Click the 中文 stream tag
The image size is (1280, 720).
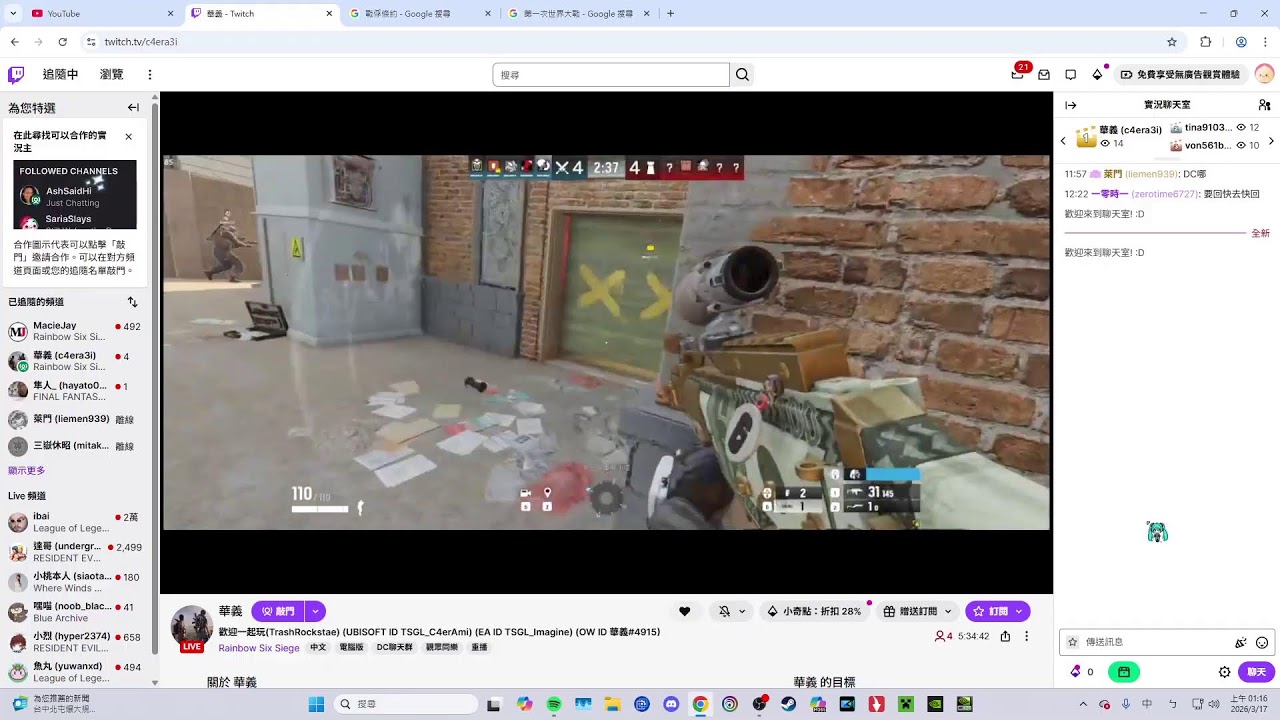[x=318, y=648]
